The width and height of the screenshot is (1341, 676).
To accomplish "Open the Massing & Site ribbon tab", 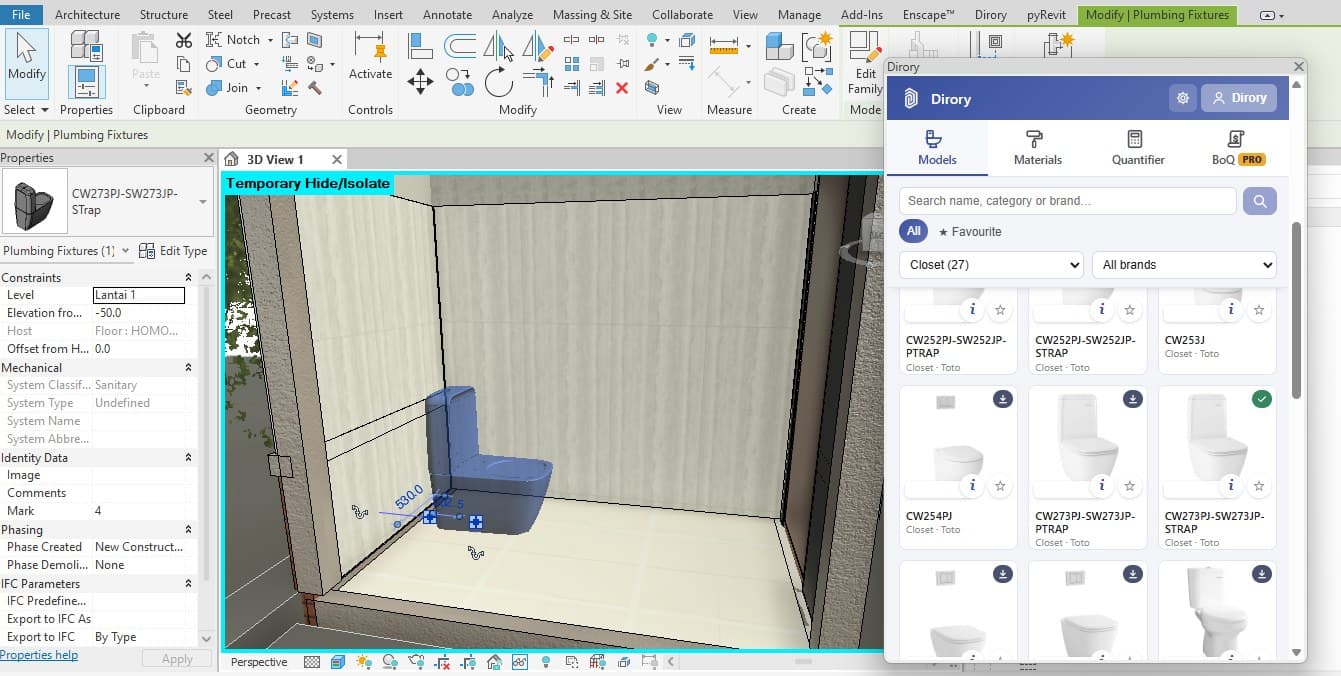I will [593, 15].
